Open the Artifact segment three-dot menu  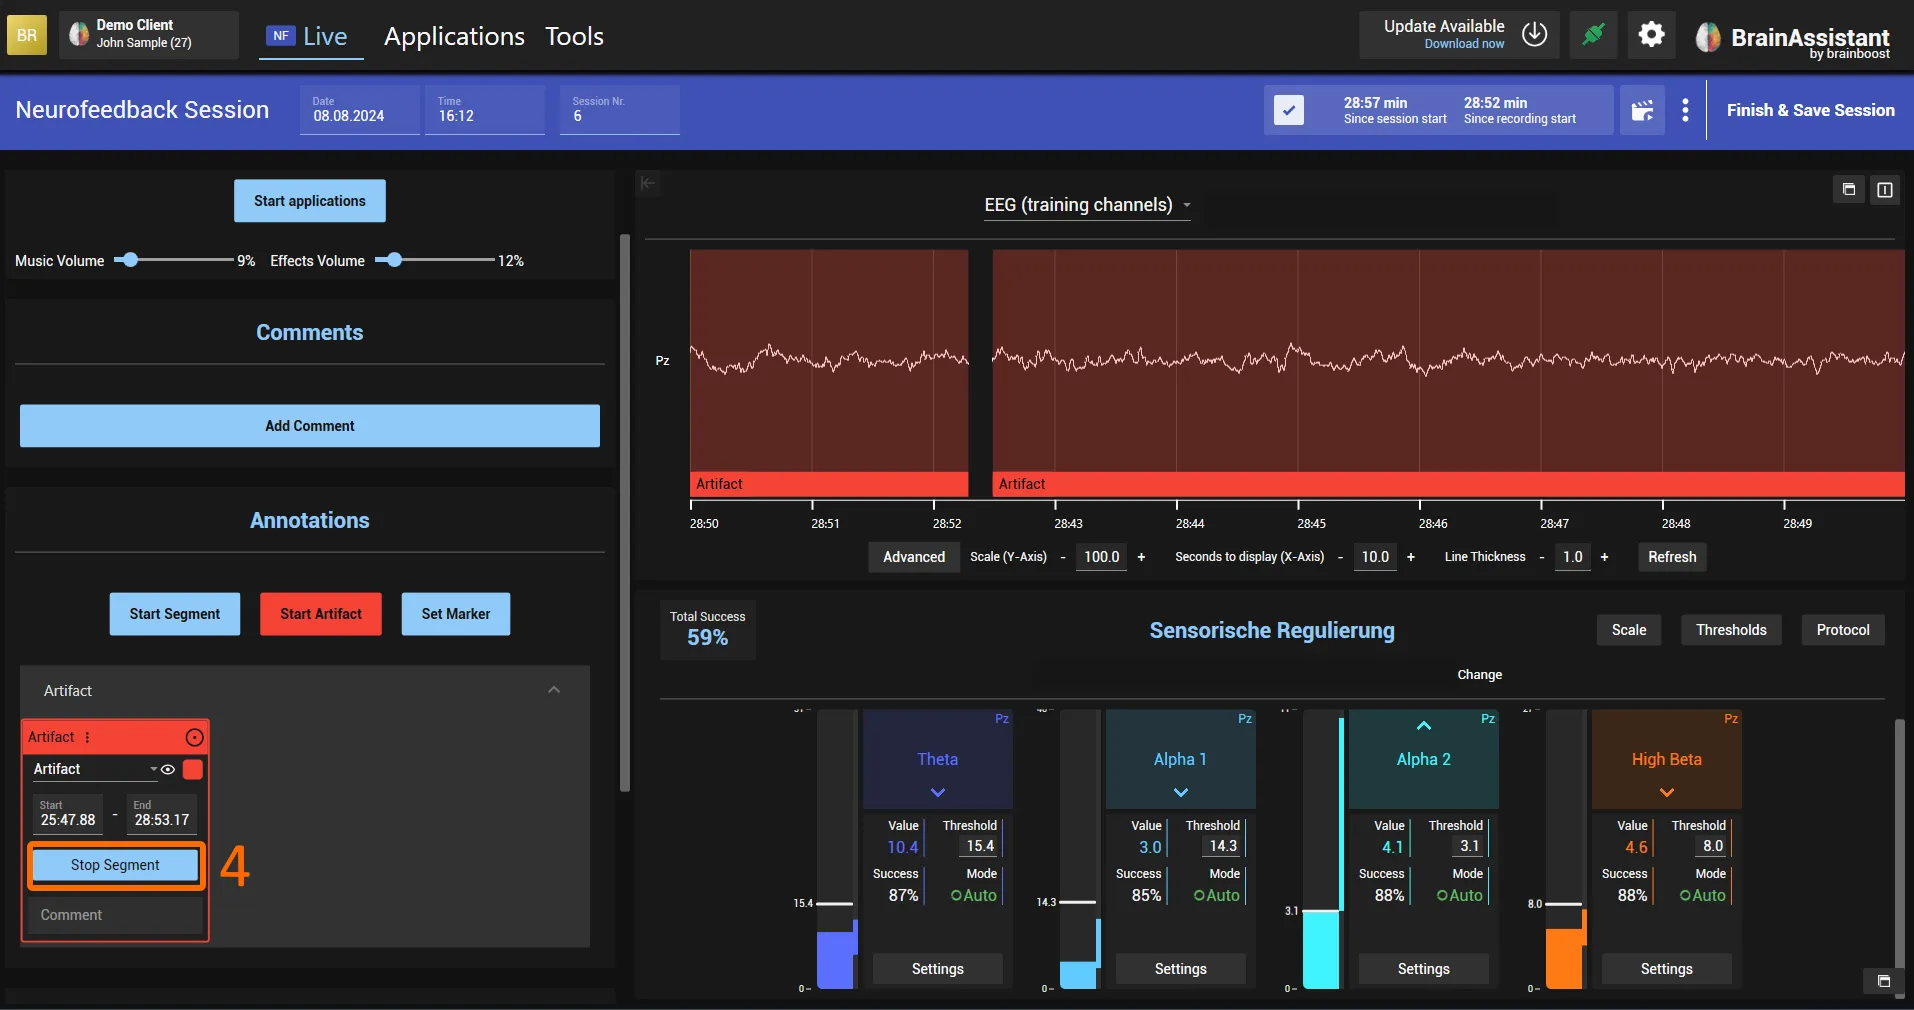87,737
